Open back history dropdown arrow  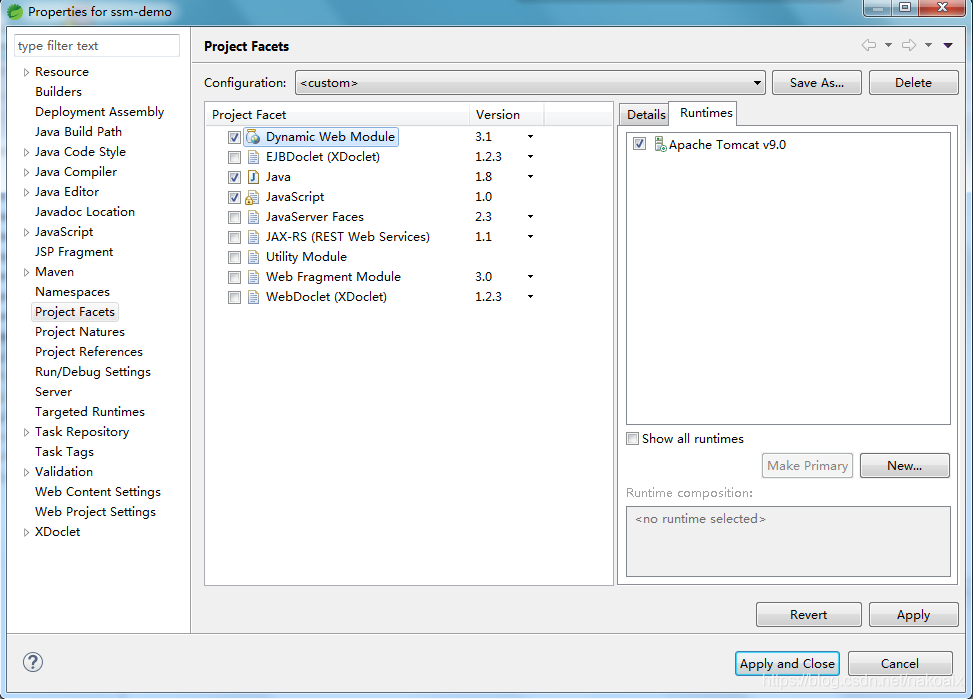(x=889, y=45)
